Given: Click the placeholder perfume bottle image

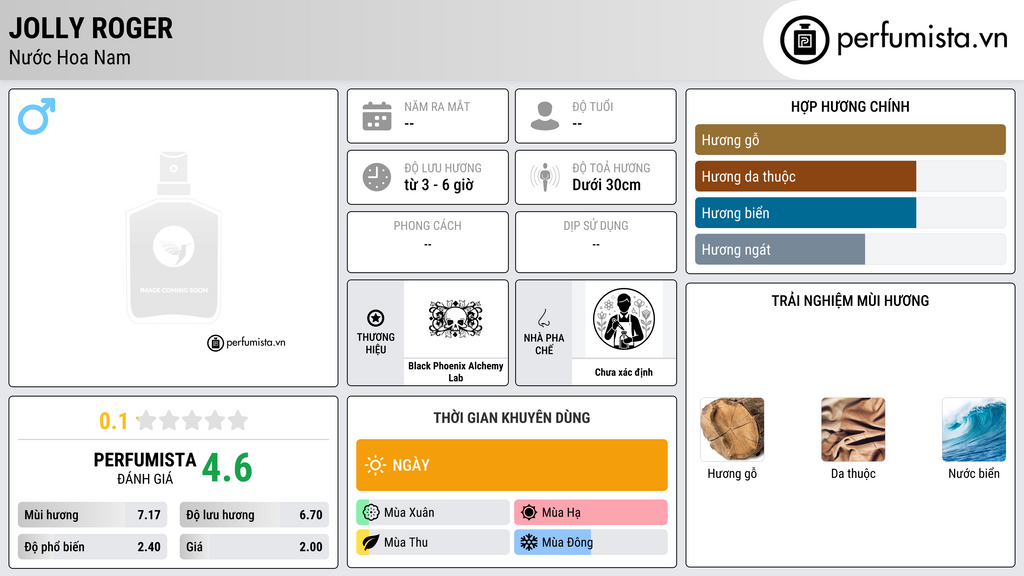Looking at the screenshot, I should (174, 238).
